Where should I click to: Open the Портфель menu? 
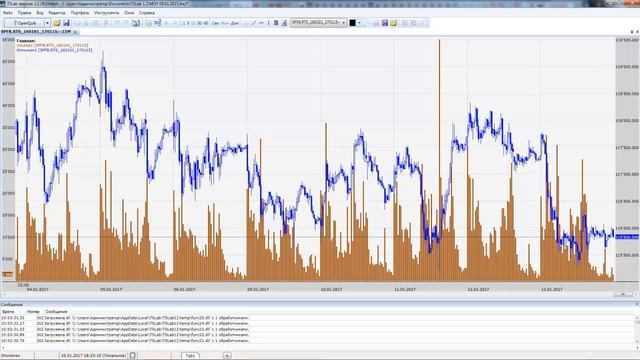[x=80, y=13]
